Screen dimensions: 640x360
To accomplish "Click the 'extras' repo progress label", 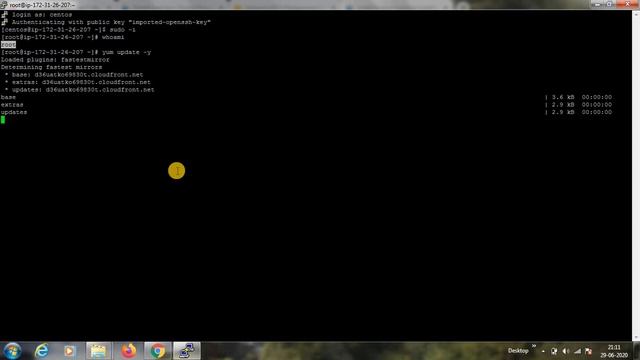I will click(x=12, y=104).
